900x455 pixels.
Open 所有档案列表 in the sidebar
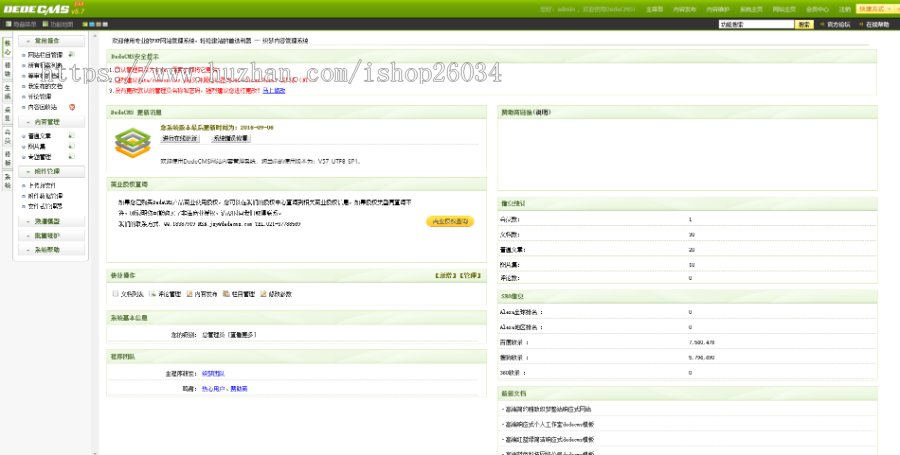(x=44, y=65)
